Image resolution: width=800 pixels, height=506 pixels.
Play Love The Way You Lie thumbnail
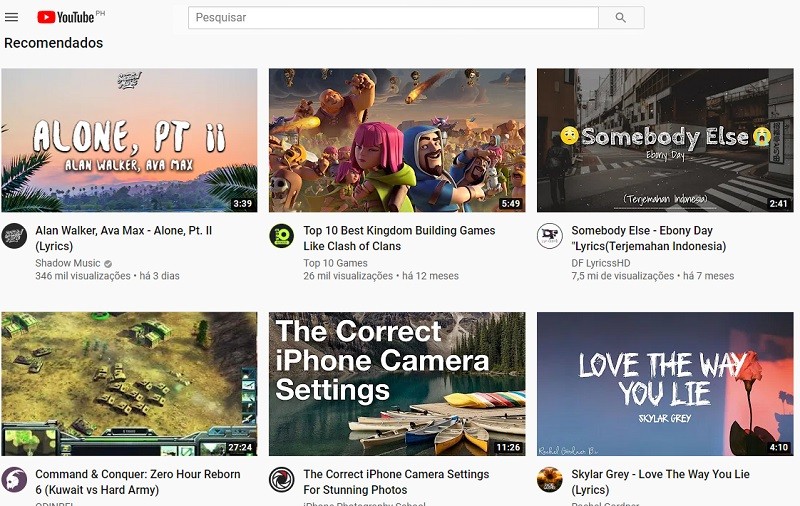[665, 384]
